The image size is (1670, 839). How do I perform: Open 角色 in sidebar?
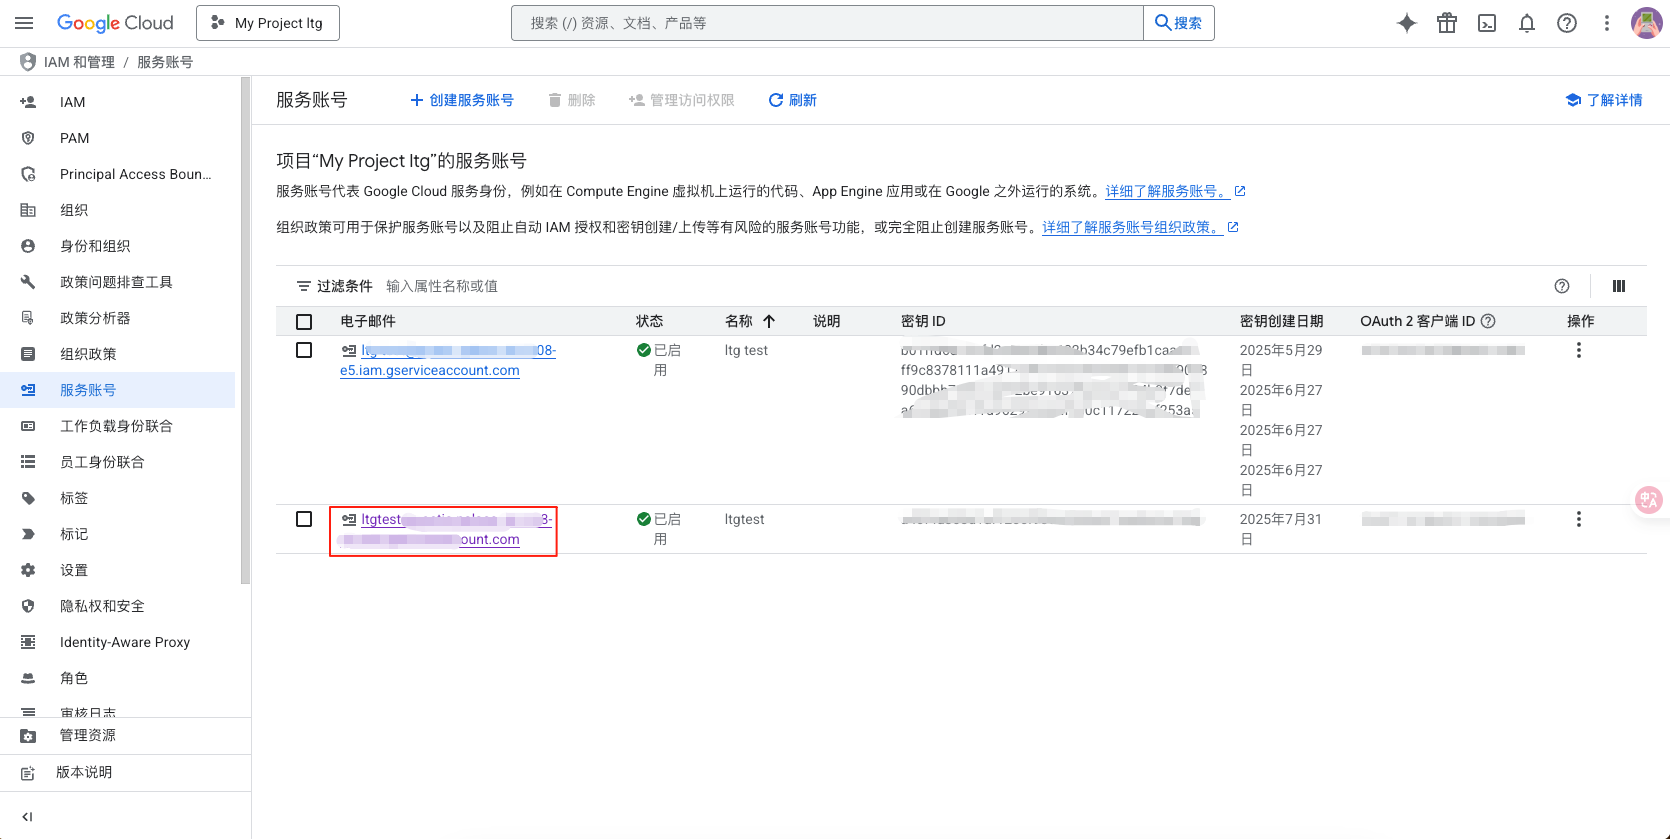[x=118, y=678]
